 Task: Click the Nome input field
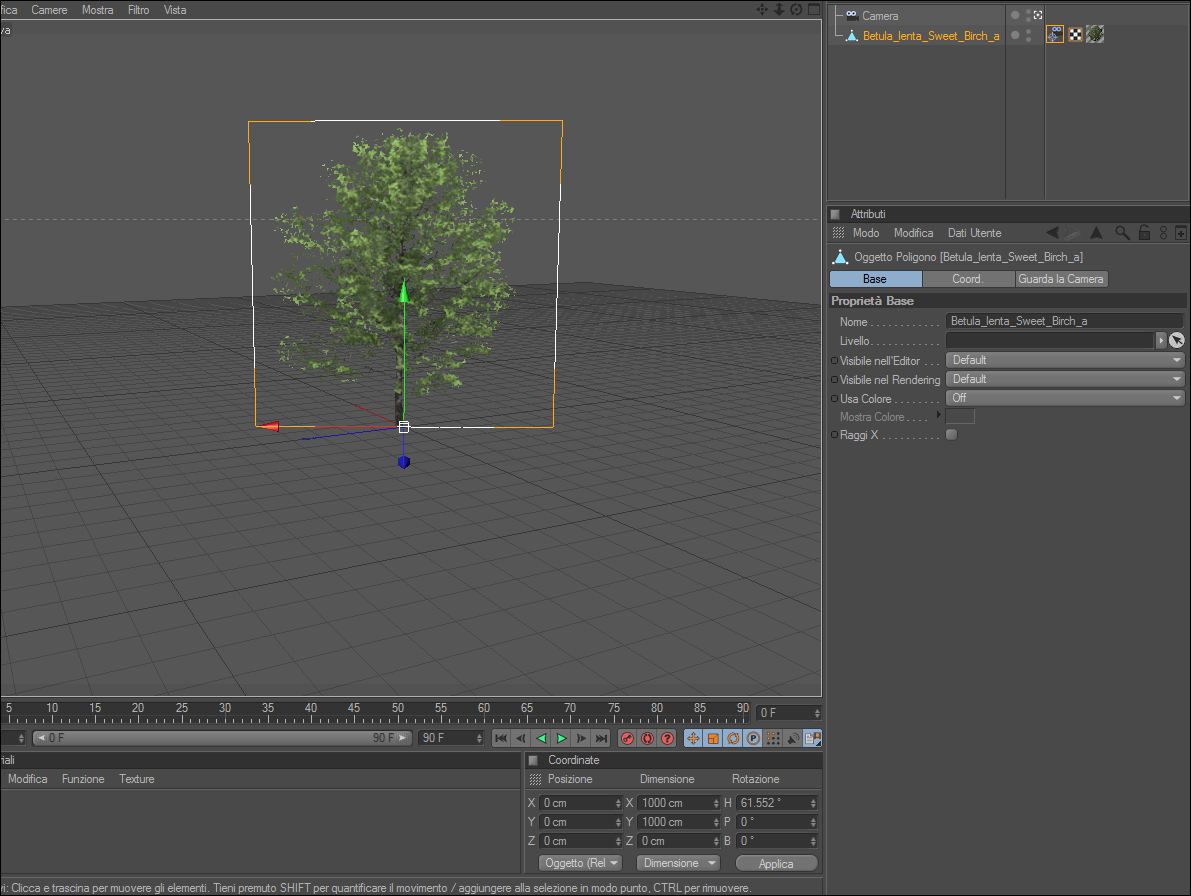tap(1064, 322)
